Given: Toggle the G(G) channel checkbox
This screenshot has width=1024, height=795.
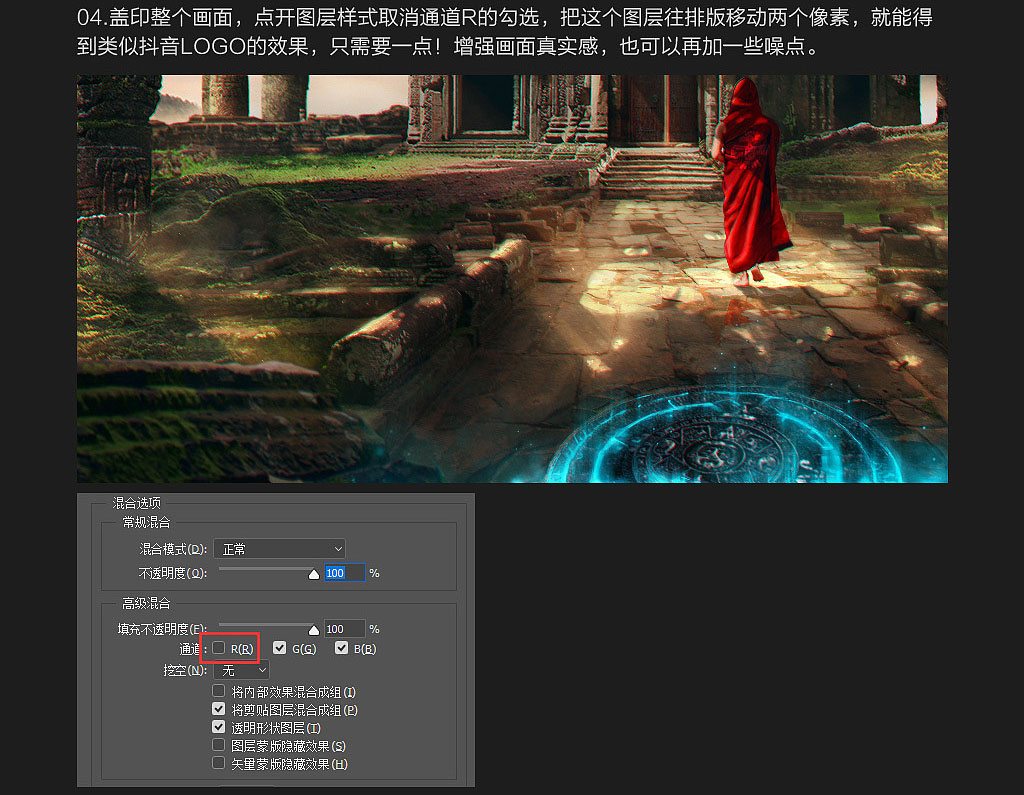Looking at the screenshot, I should click(280, 647).
